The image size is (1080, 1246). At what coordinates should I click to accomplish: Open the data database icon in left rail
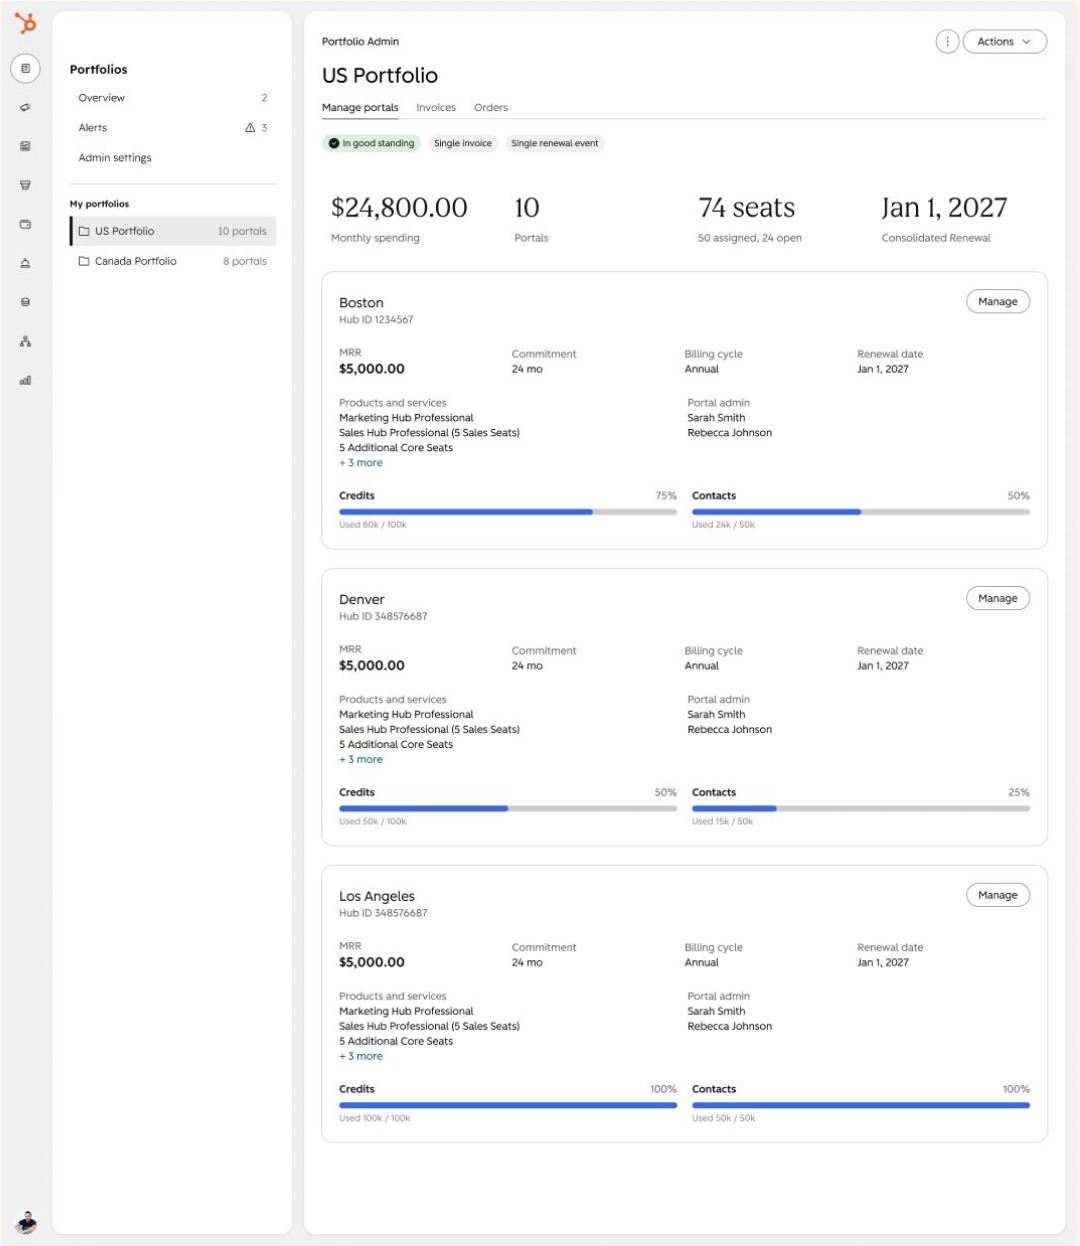(25, 302)
